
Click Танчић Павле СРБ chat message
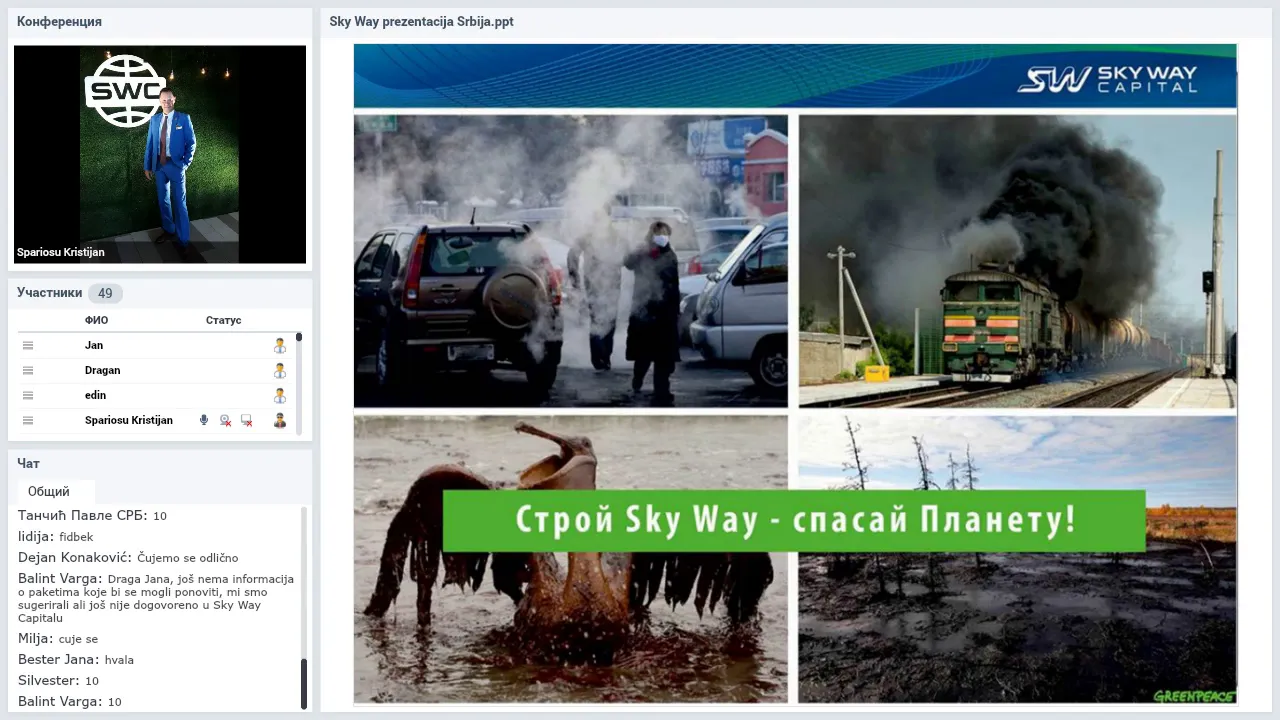(x=92, y=516)
